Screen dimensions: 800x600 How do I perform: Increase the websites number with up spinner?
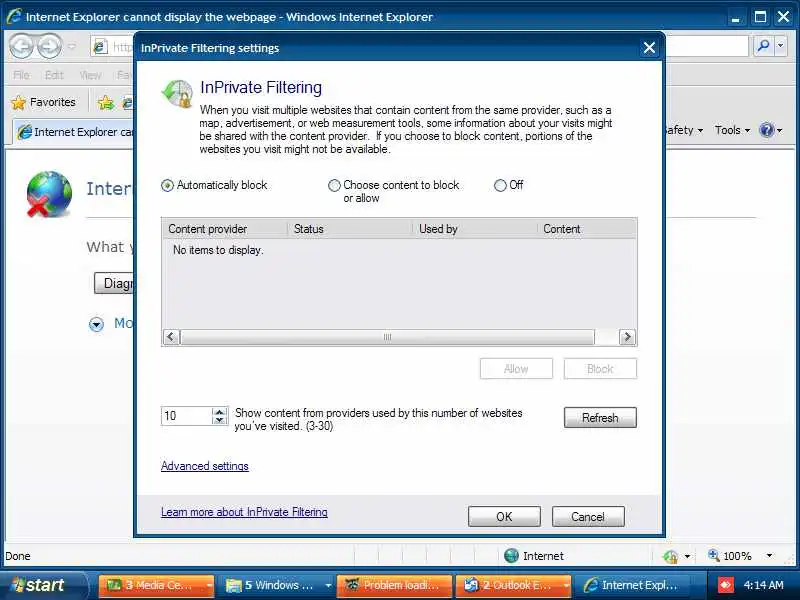point(220,412)
